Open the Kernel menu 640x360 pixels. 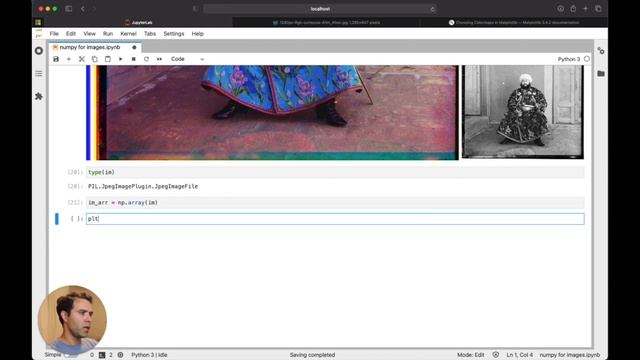128,34
